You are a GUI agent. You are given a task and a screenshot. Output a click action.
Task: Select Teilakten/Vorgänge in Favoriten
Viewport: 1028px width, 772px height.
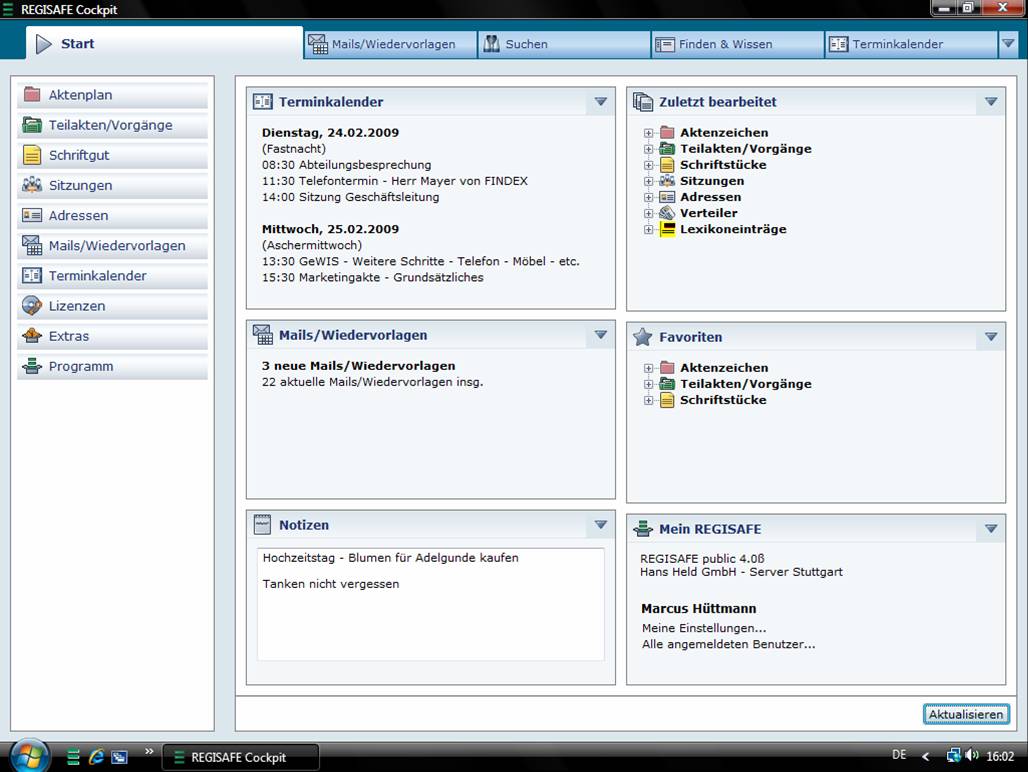coord(745,384)
